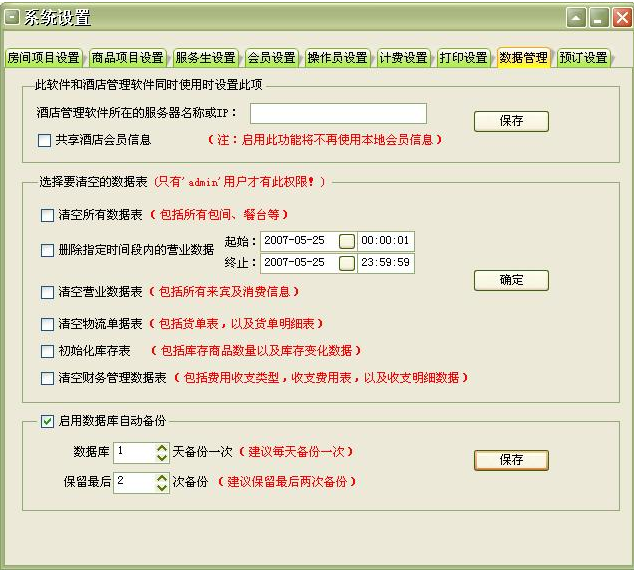Screen dimensions: 634x570
Task: Enable 清空物流单据表 checkbox
Action: 47,324
